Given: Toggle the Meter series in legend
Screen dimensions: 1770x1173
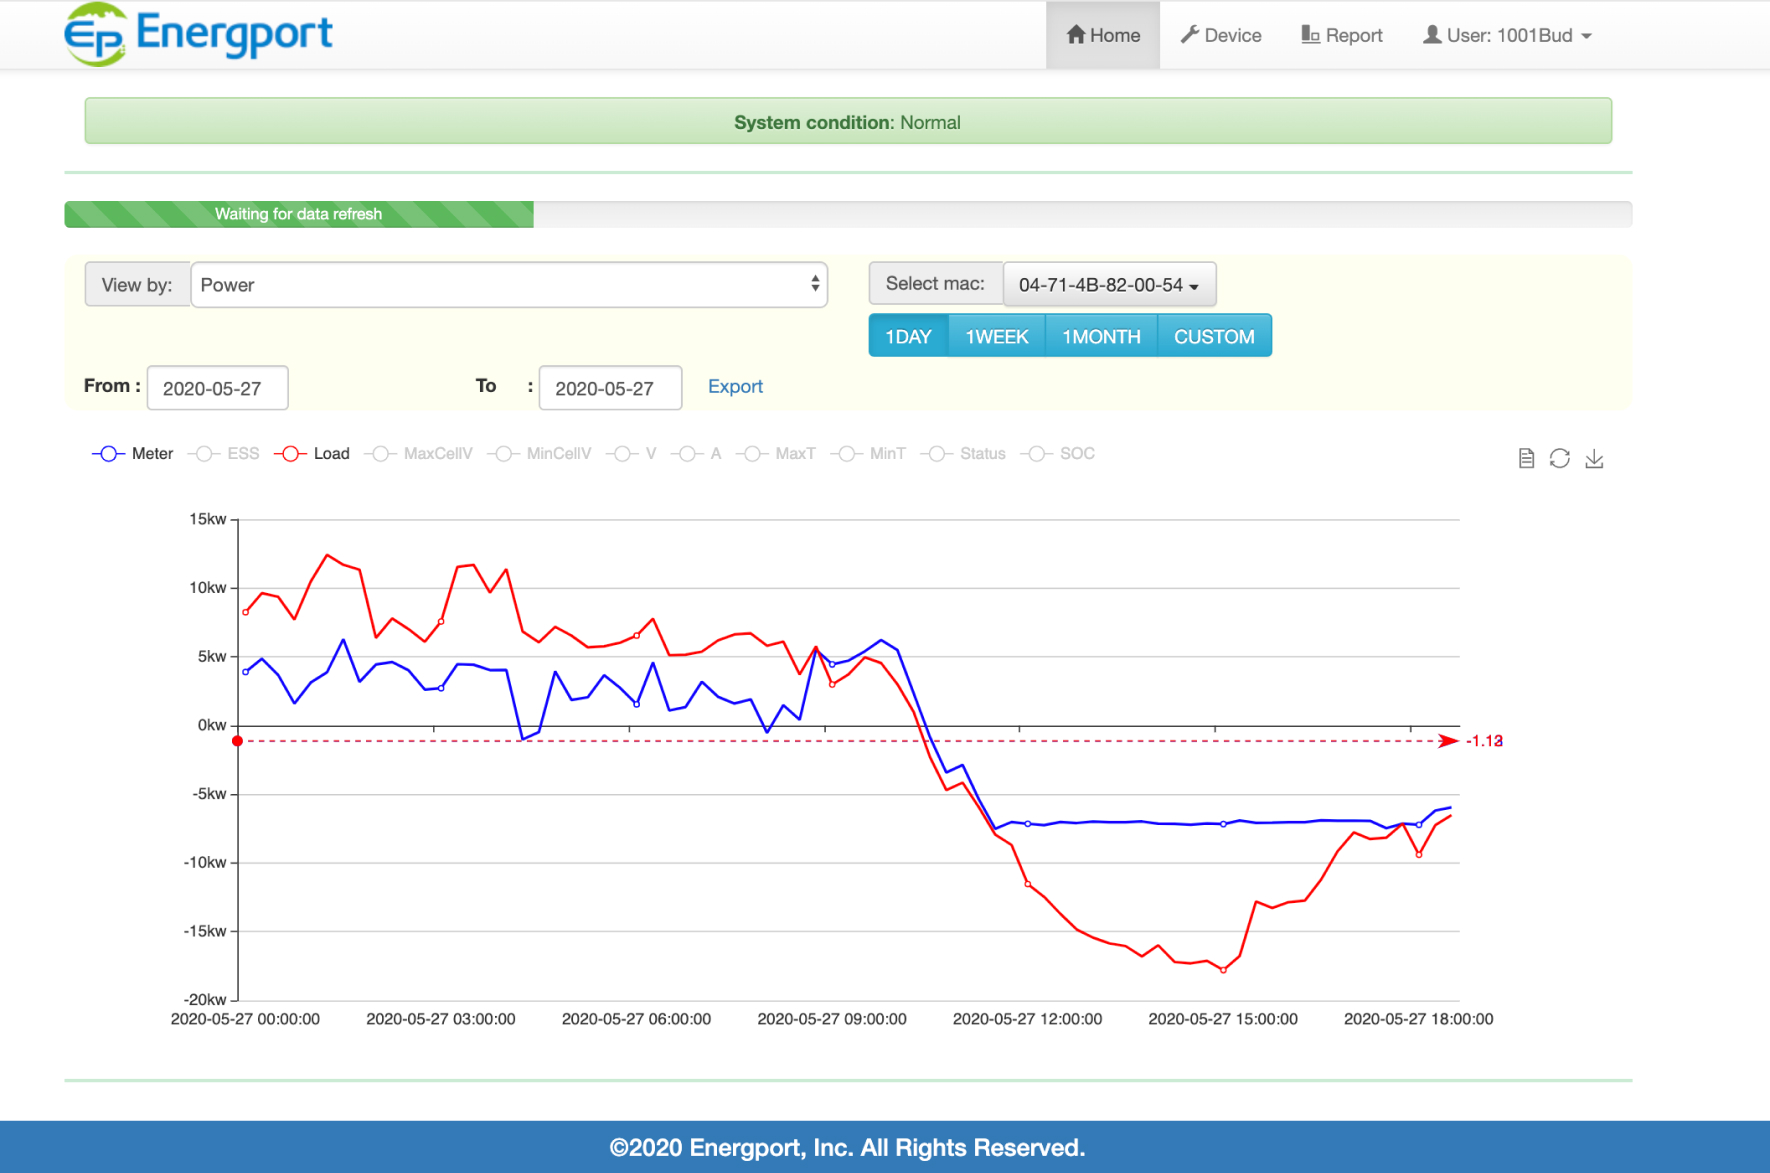Looking at the screenshot, I should [x=133, y=454].
